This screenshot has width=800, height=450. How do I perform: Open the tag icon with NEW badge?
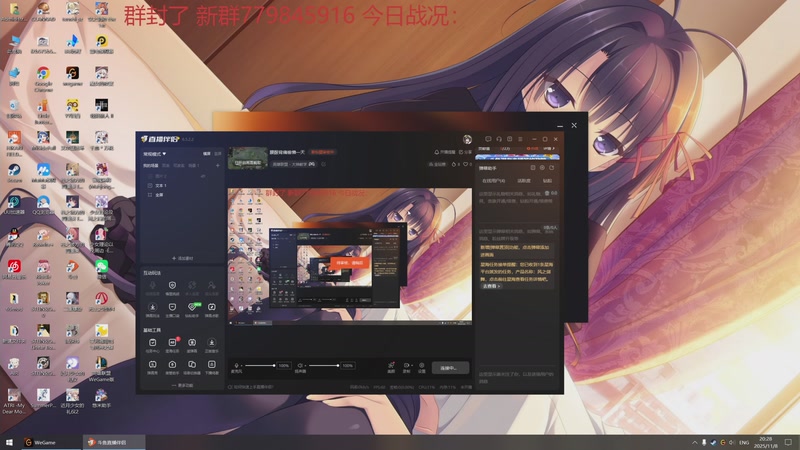(192, 307)
